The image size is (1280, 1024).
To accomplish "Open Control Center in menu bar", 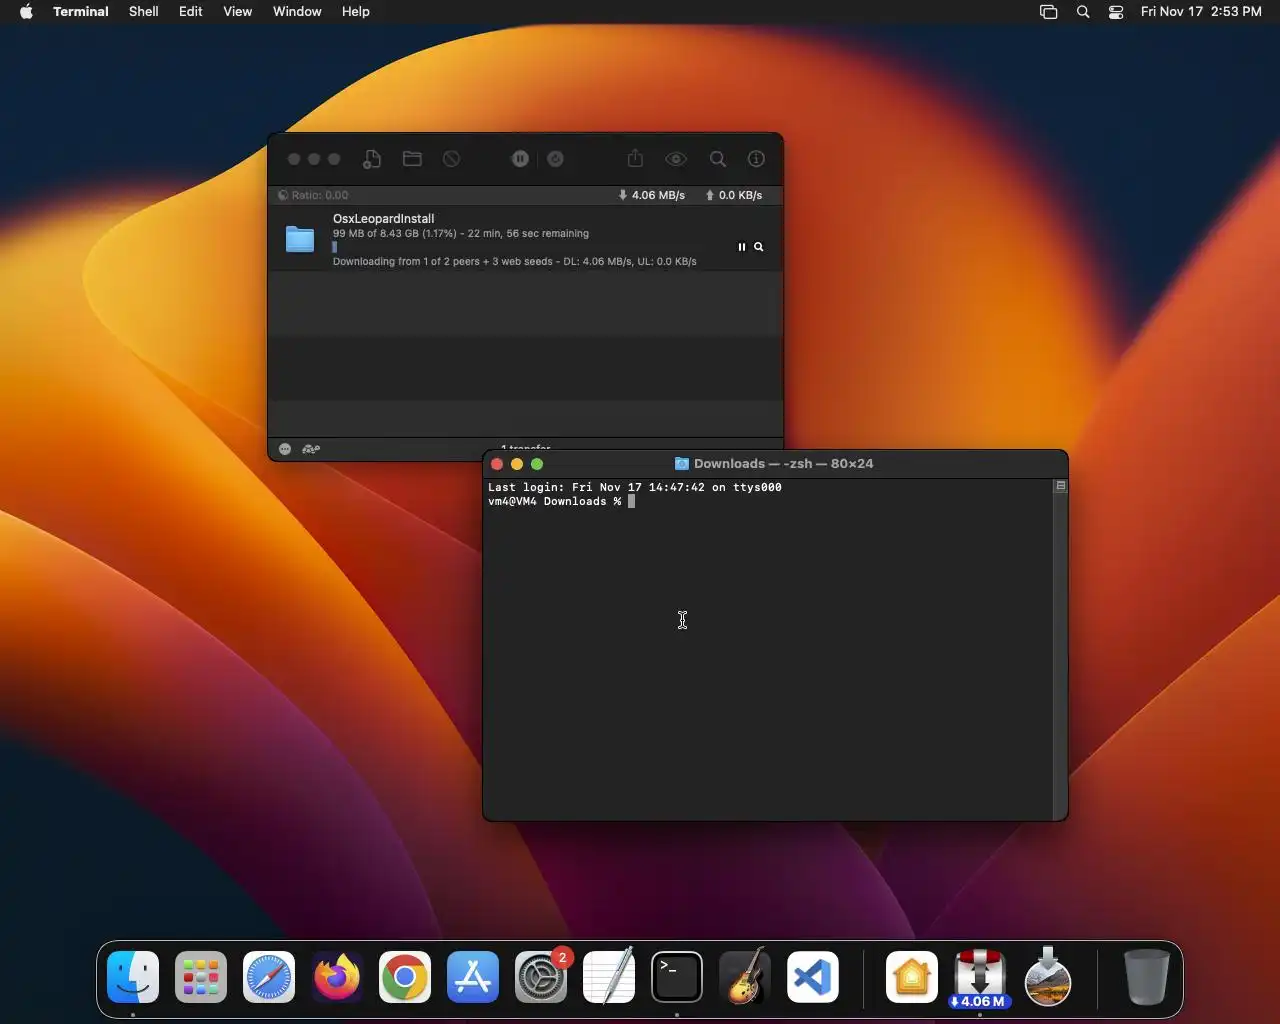I will (x=1116, y=12).
